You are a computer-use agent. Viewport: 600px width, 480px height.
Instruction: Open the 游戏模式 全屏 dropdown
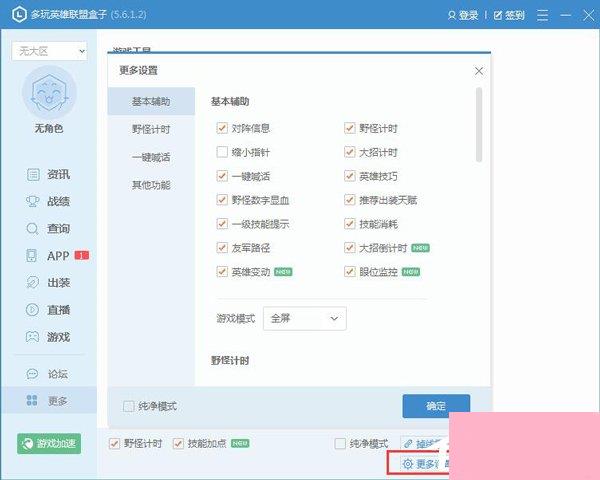[x=305, y=318]
